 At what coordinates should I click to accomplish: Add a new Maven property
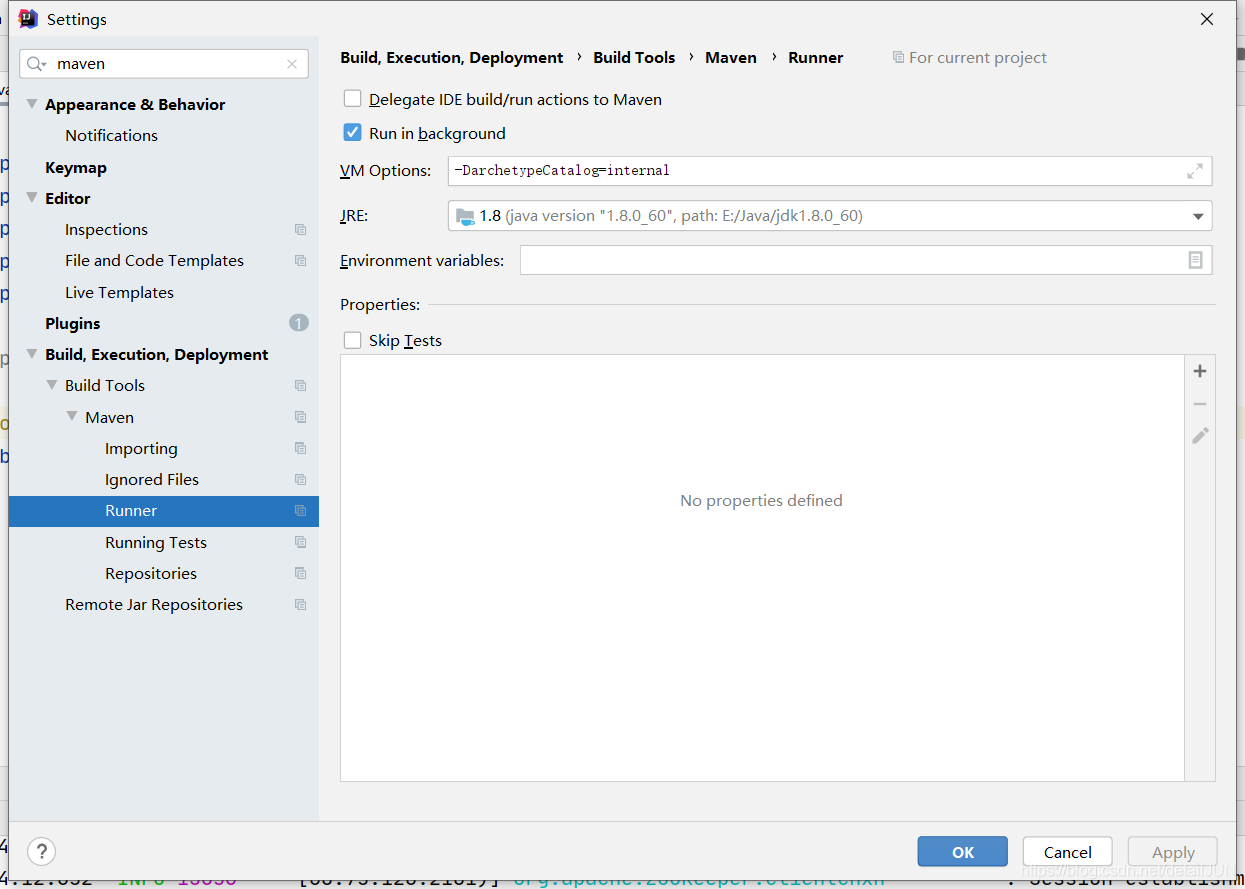click(1200, 371)
